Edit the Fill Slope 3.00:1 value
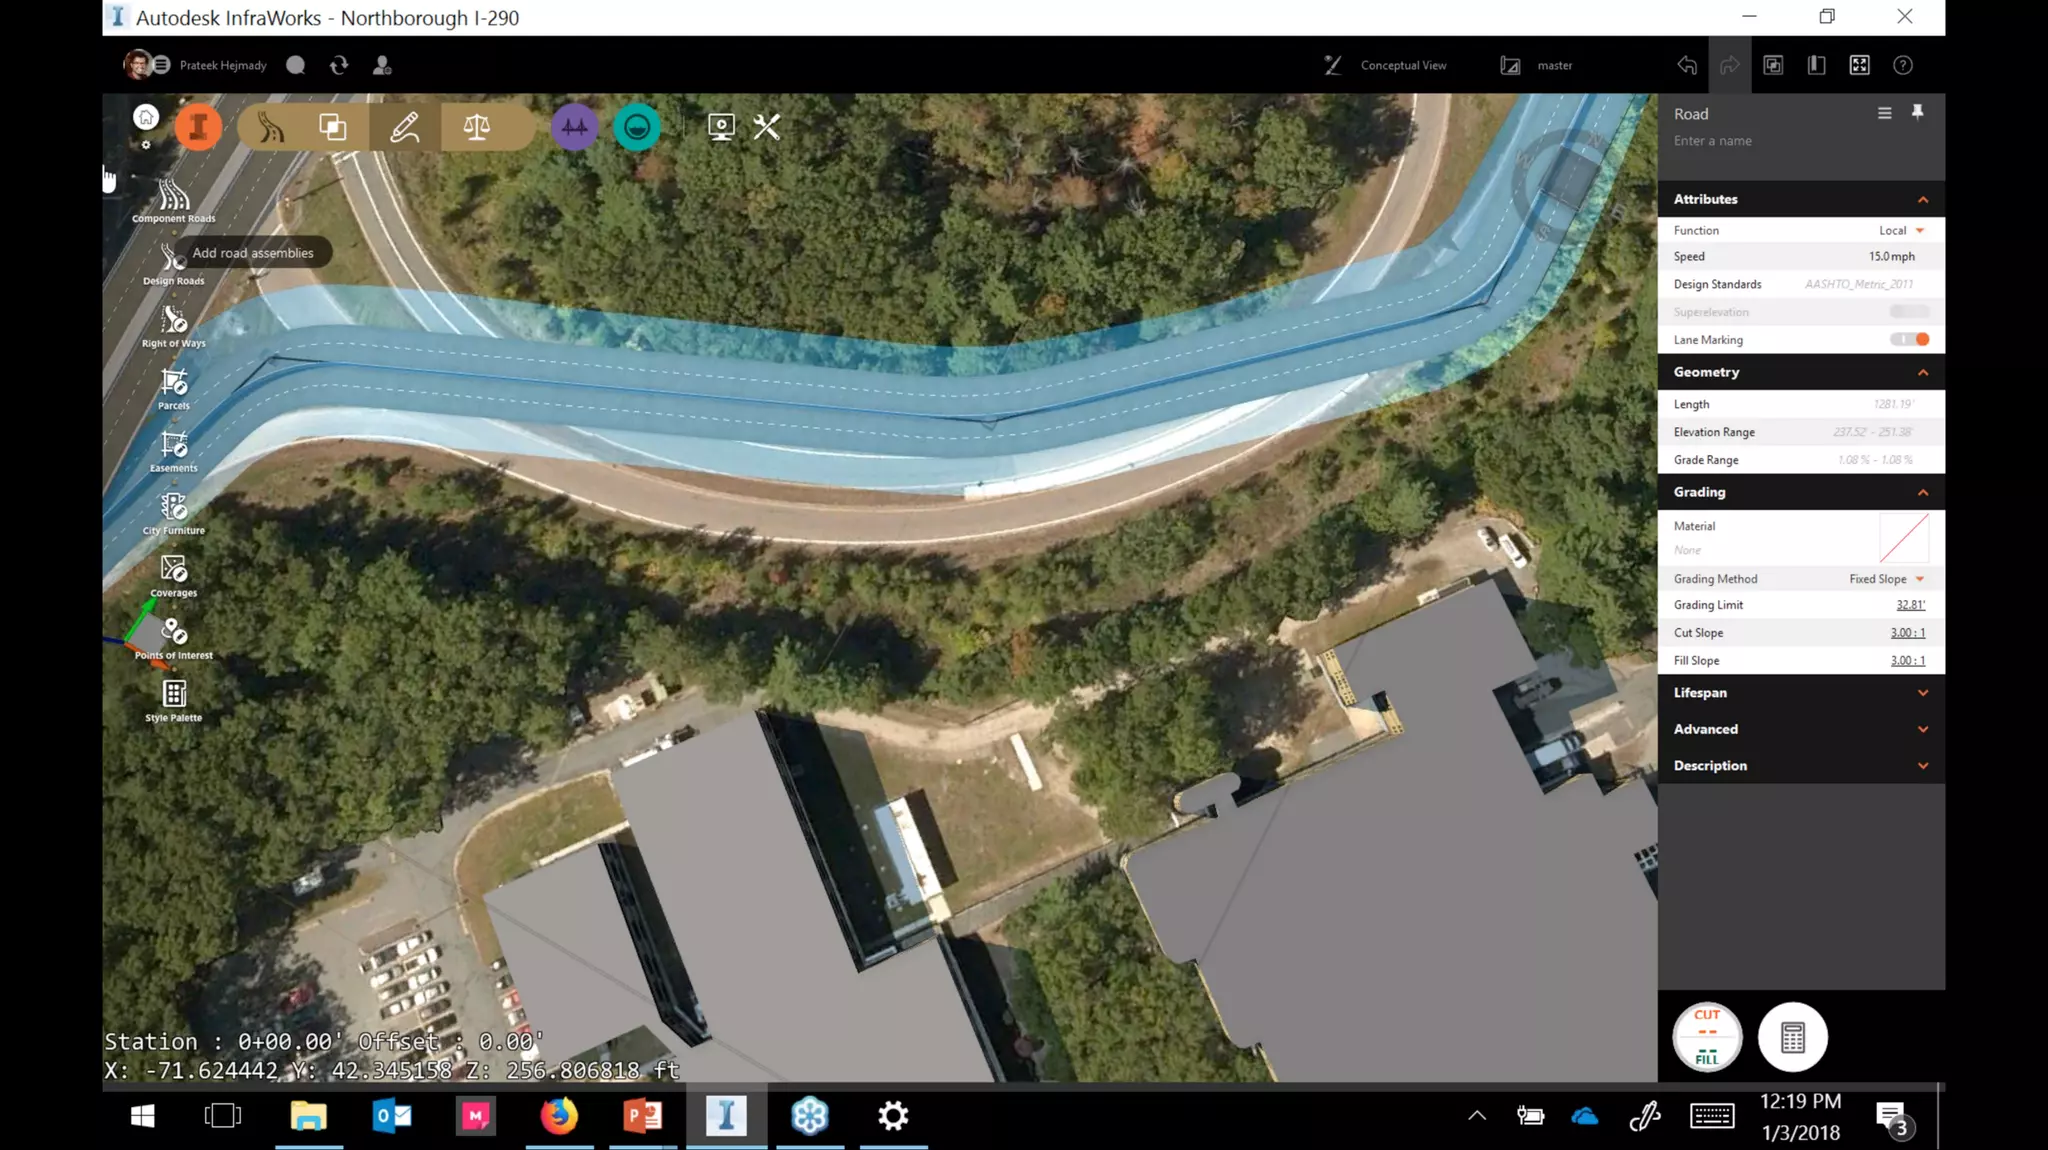2048x1150 pixels. (x=1907, y=661)
